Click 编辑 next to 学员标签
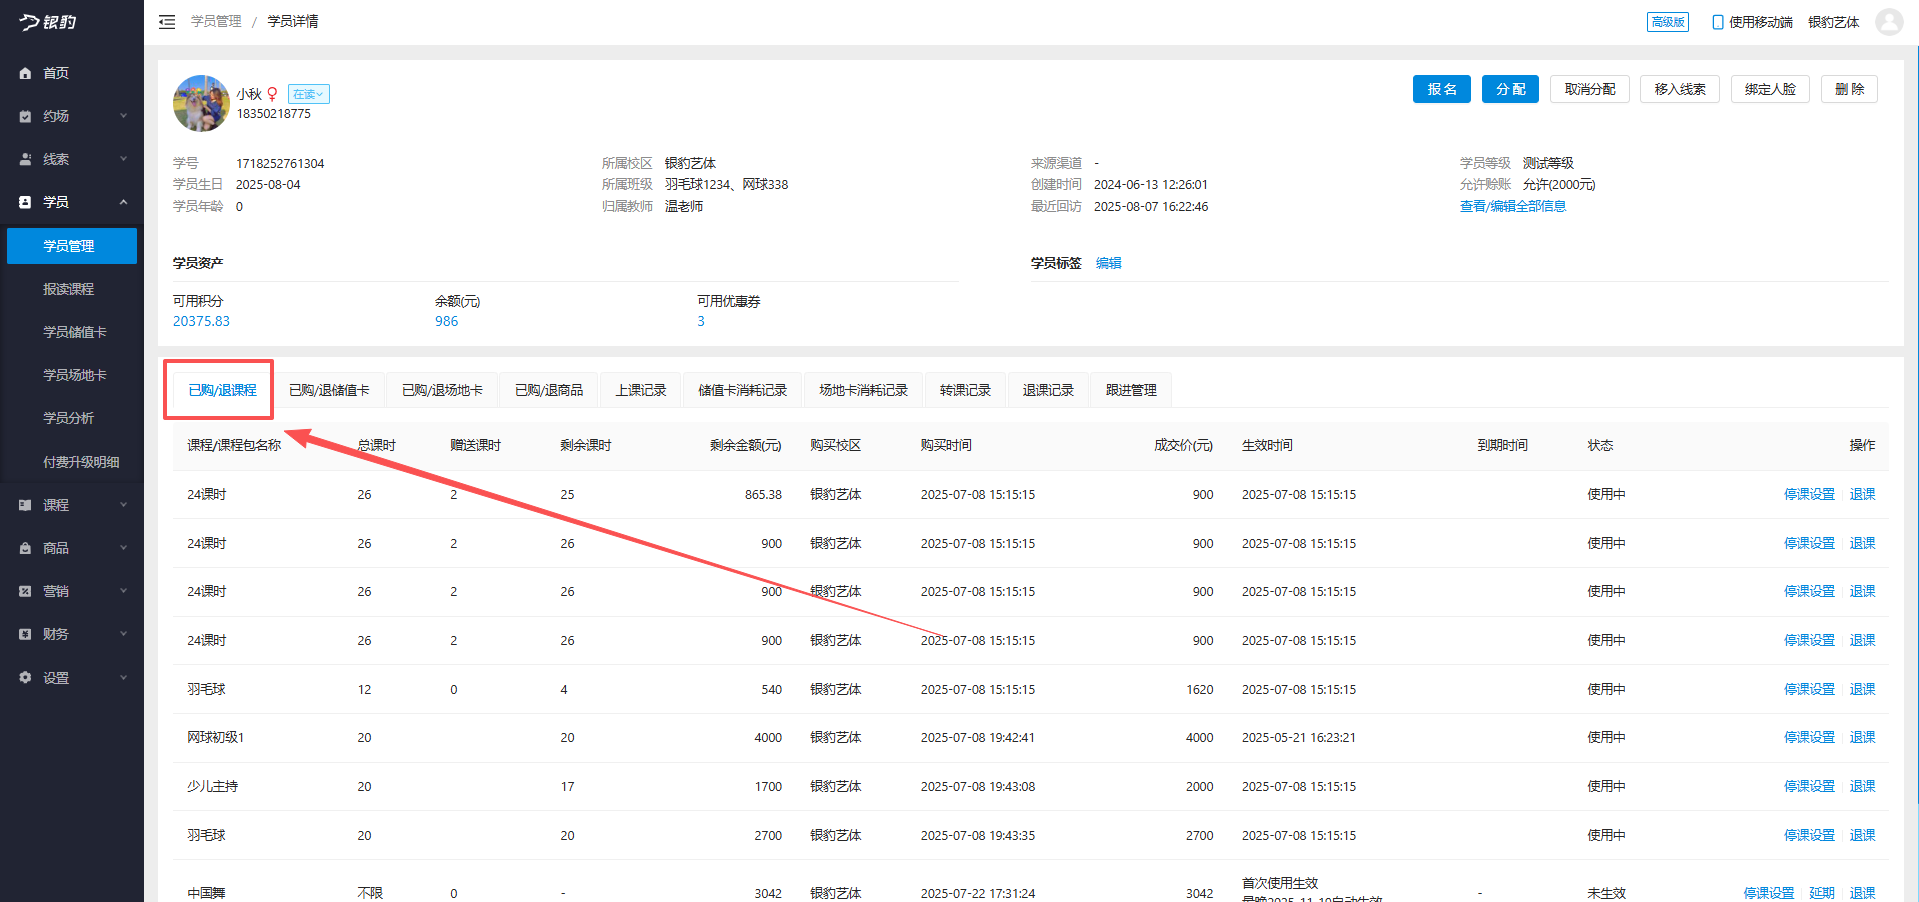Viewport: 1919px width, 902px height. click(1108, 263)
